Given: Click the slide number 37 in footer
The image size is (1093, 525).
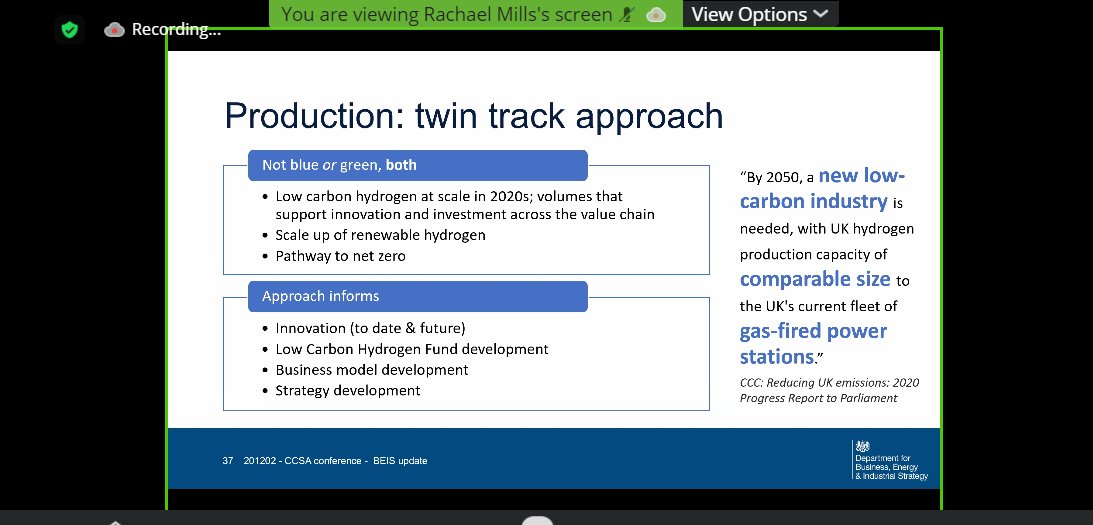Looking at the screenshot, I should [228, 461].
